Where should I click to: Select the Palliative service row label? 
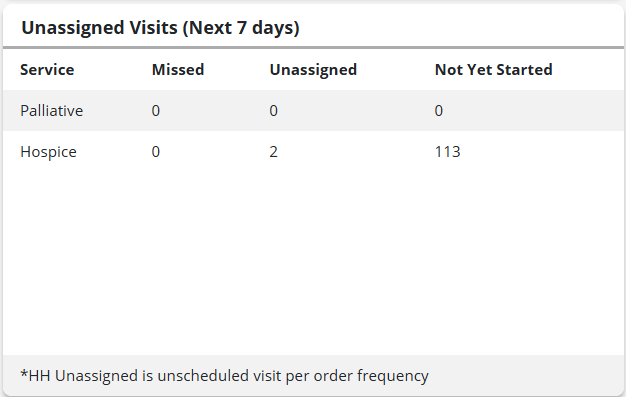click(x=52, y=111)
